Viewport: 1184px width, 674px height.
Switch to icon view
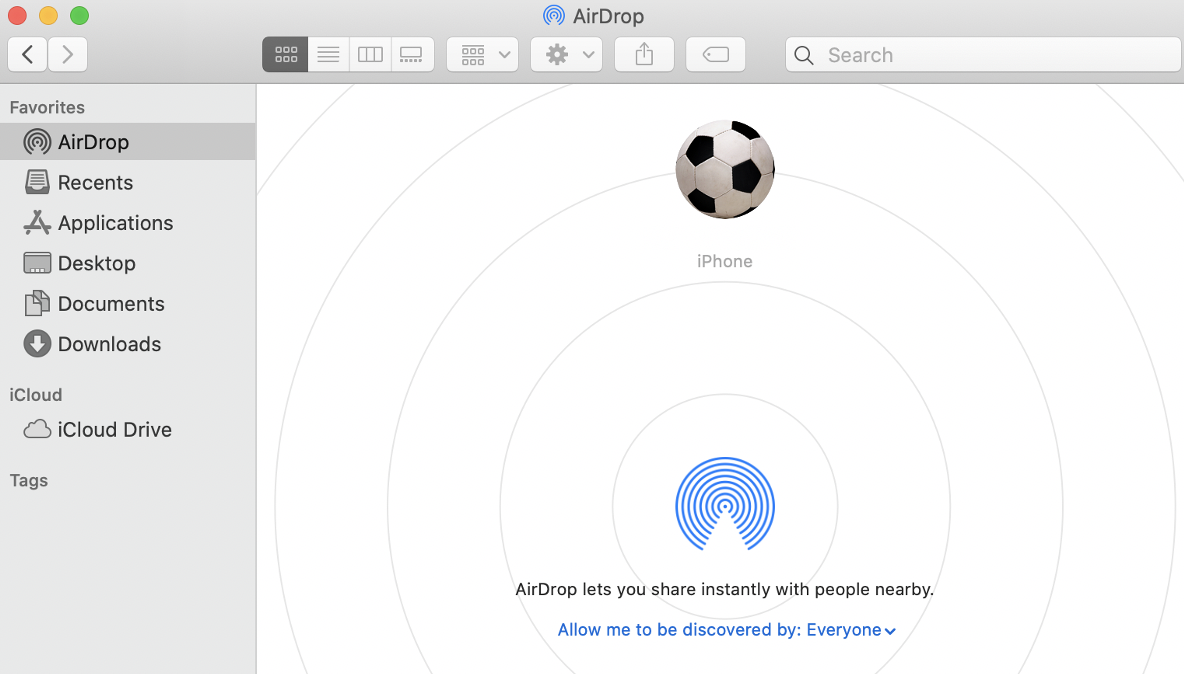(285, 54)
